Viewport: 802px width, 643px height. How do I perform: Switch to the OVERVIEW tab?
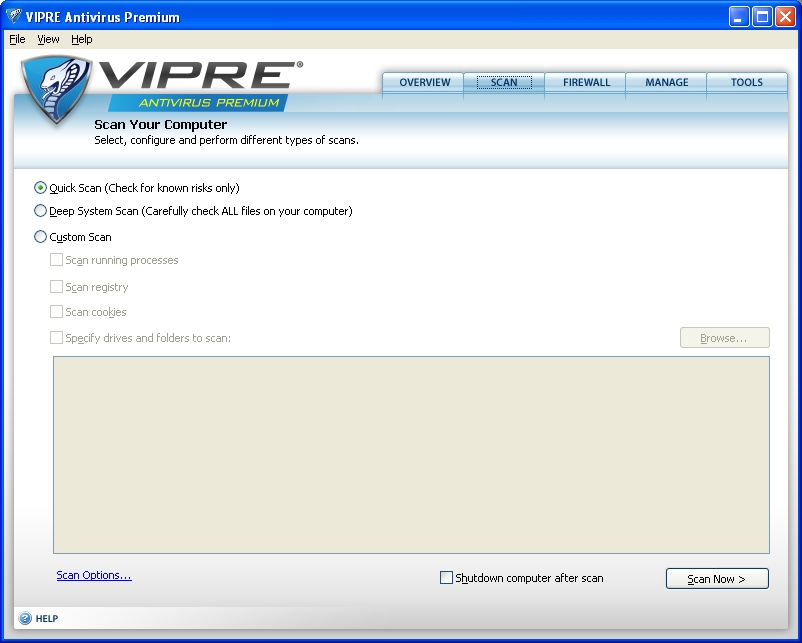click(425, 82)
